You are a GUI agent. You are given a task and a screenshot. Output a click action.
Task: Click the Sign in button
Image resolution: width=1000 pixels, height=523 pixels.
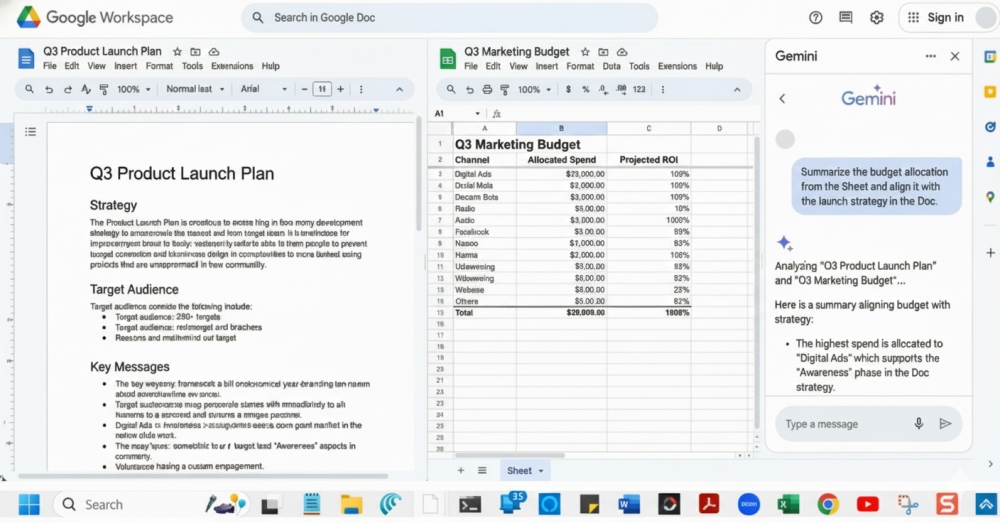click(945, 17)
